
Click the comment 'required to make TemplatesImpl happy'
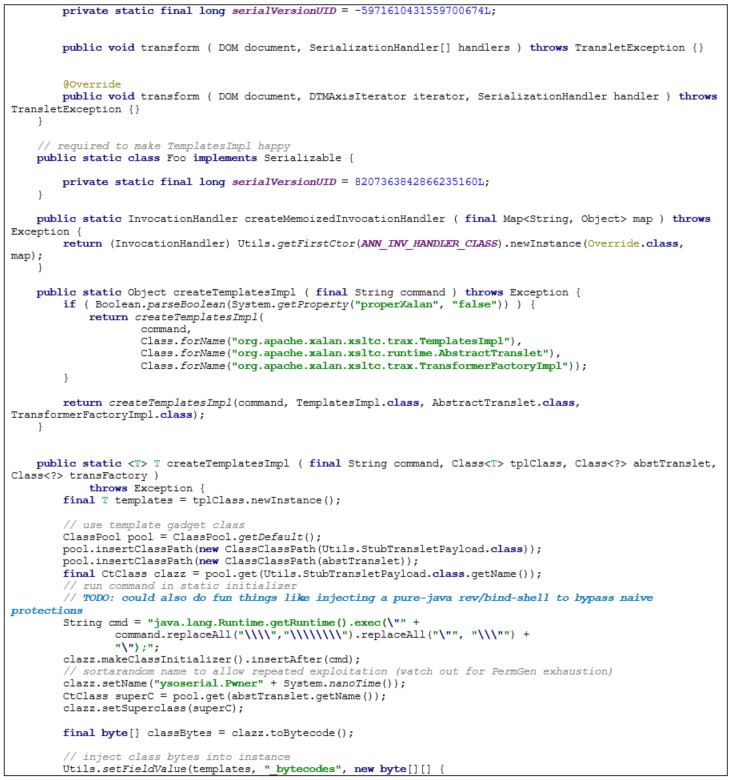(164, 146)
